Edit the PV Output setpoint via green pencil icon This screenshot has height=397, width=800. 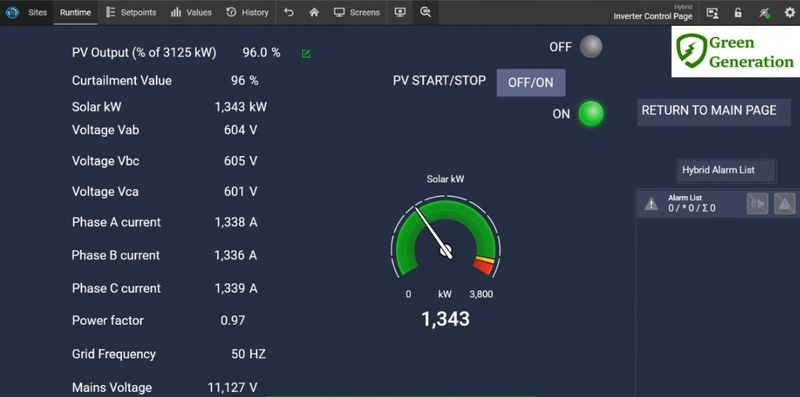306,54
